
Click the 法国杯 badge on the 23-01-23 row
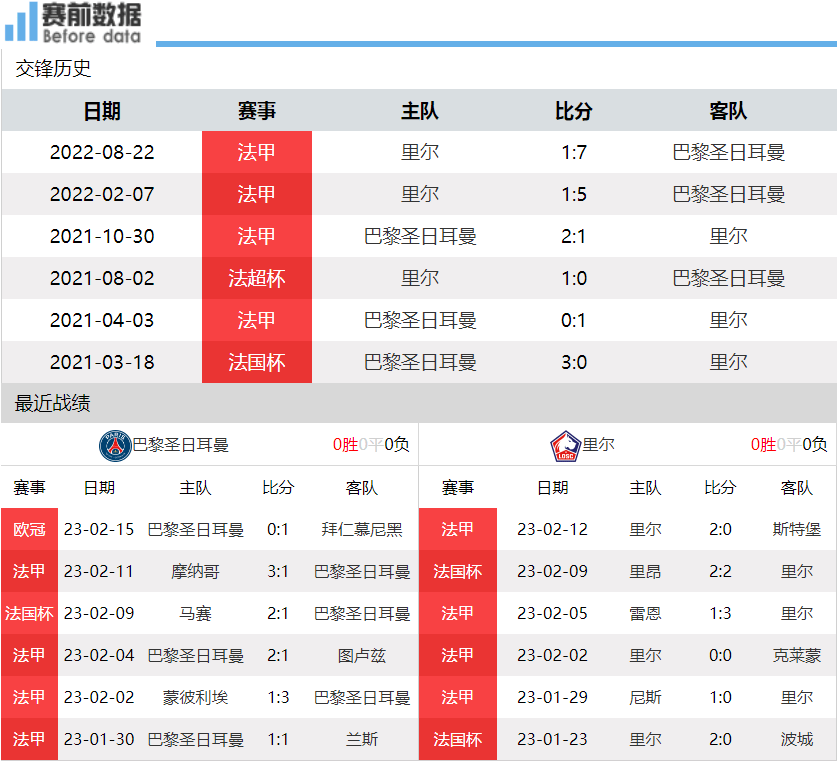click(458, 740)
